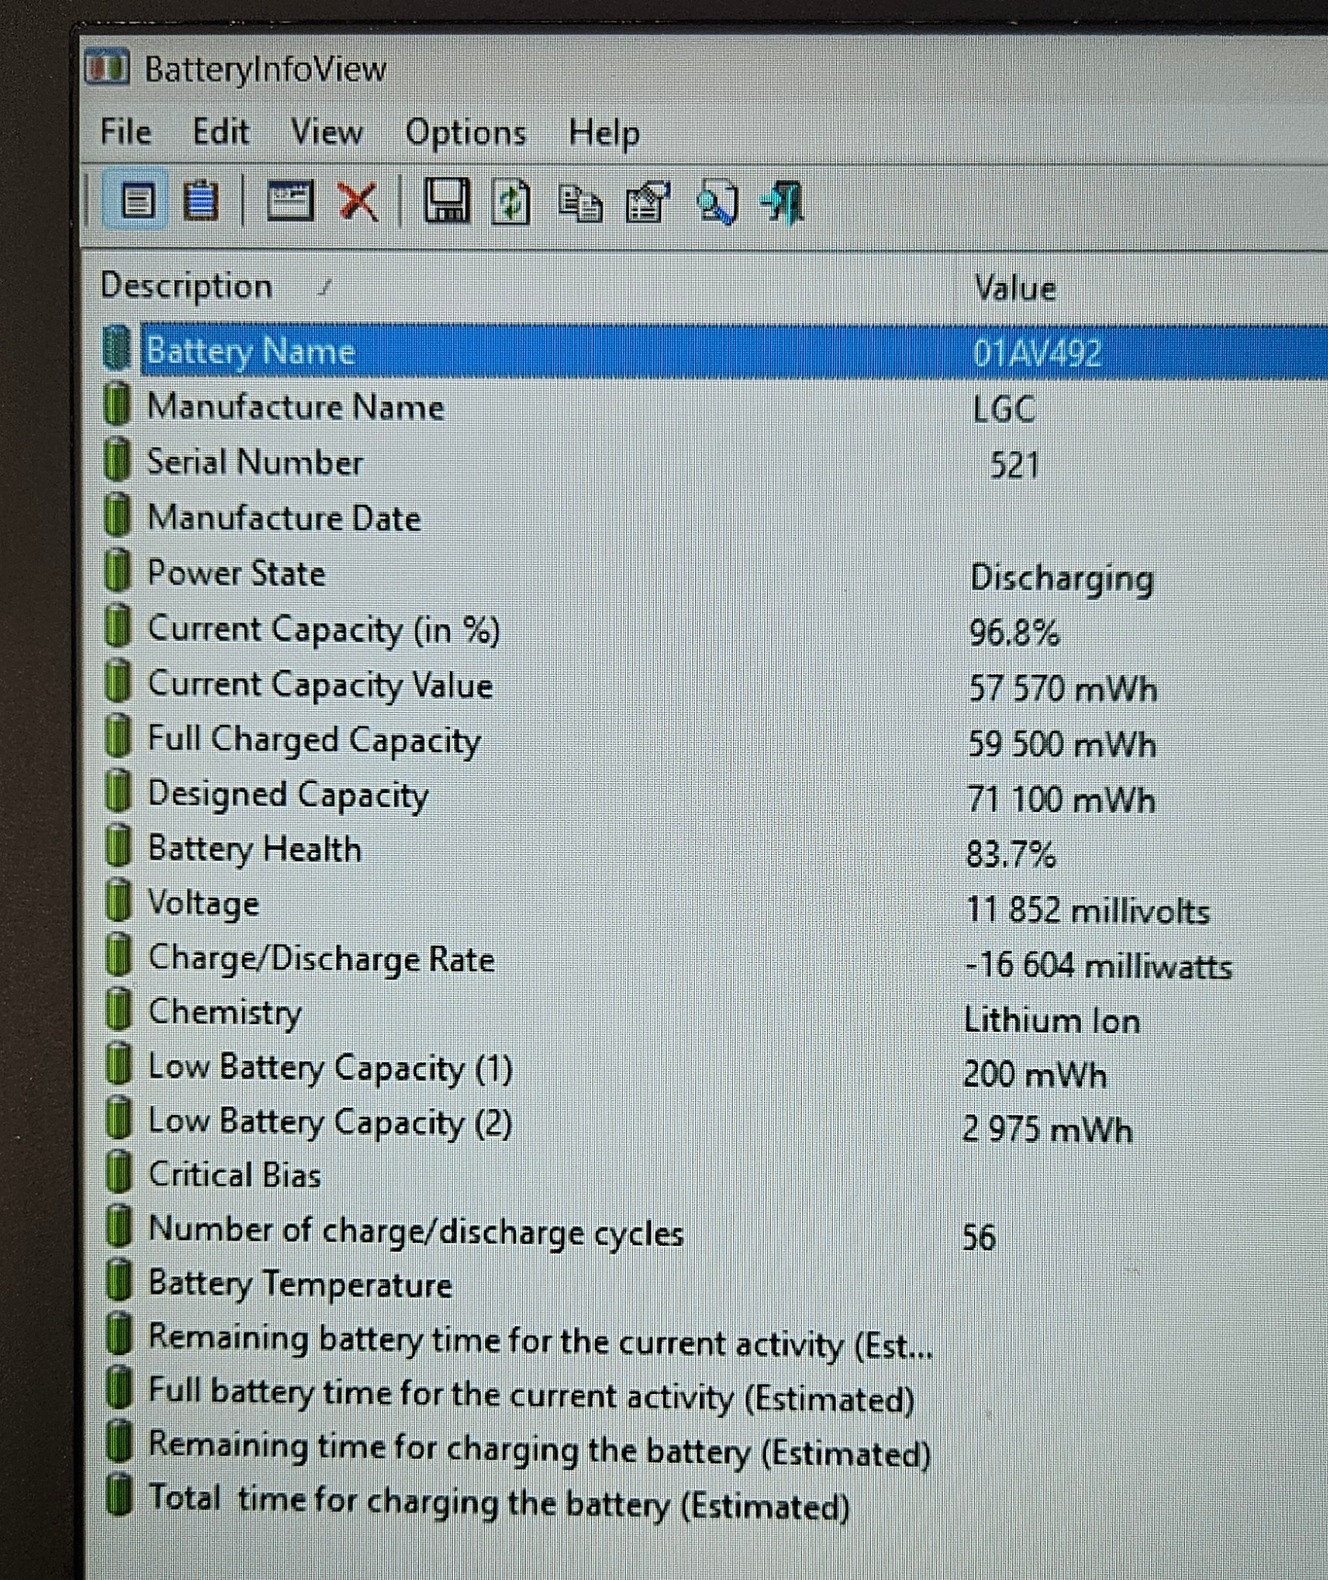Click the 71 100 mWh value

tap(1060, 800)
